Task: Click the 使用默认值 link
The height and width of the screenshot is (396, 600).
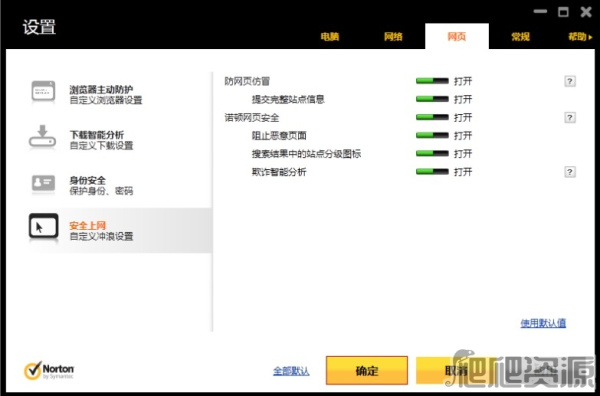Action: pyautogui.click(x=543, y=323)
